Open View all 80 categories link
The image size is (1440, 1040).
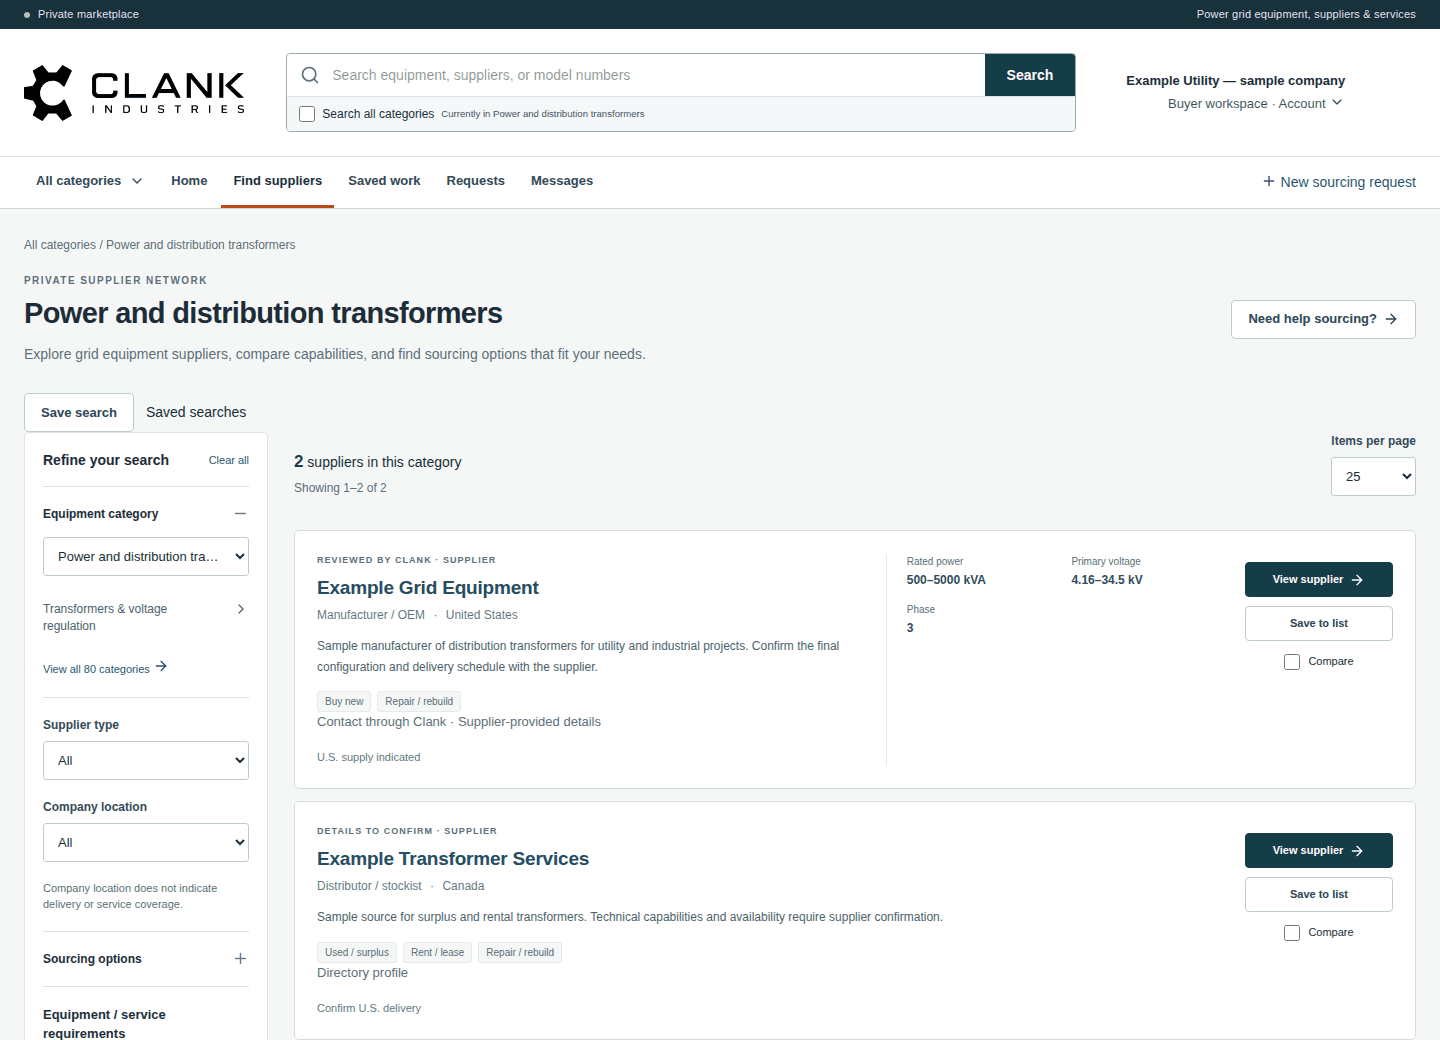pyautogui.click(x=105, y=668)
